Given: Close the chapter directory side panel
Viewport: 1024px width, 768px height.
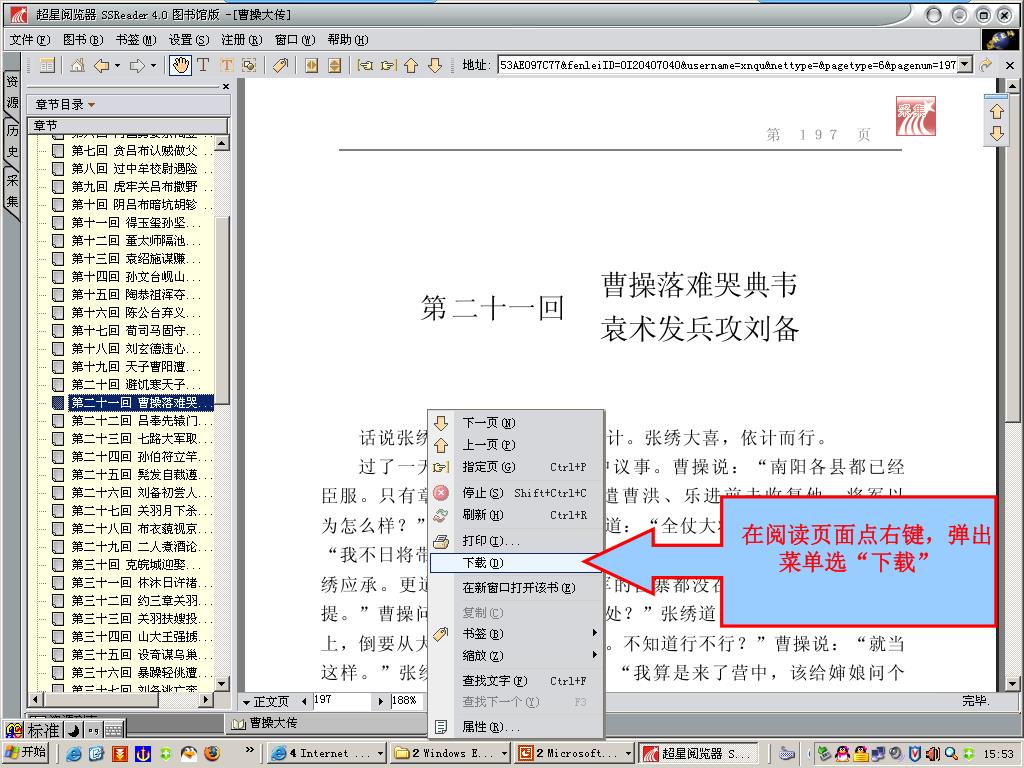Looking at the screenshot, I should tap(226, 86).
